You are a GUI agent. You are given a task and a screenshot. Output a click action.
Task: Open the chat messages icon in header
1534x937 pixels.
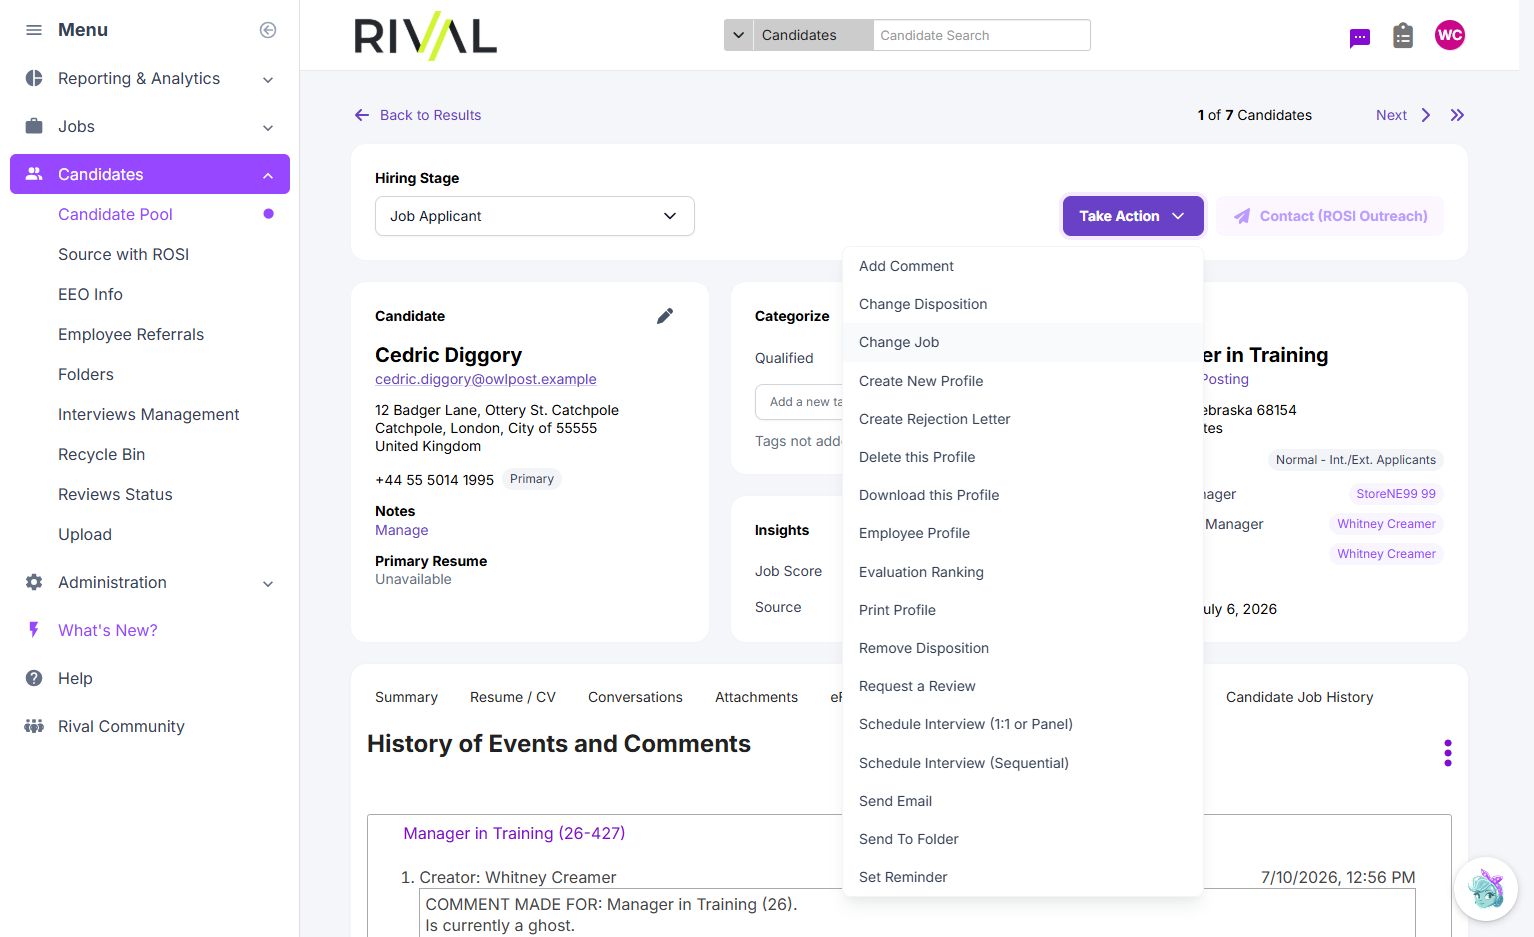coord(1360,38)
